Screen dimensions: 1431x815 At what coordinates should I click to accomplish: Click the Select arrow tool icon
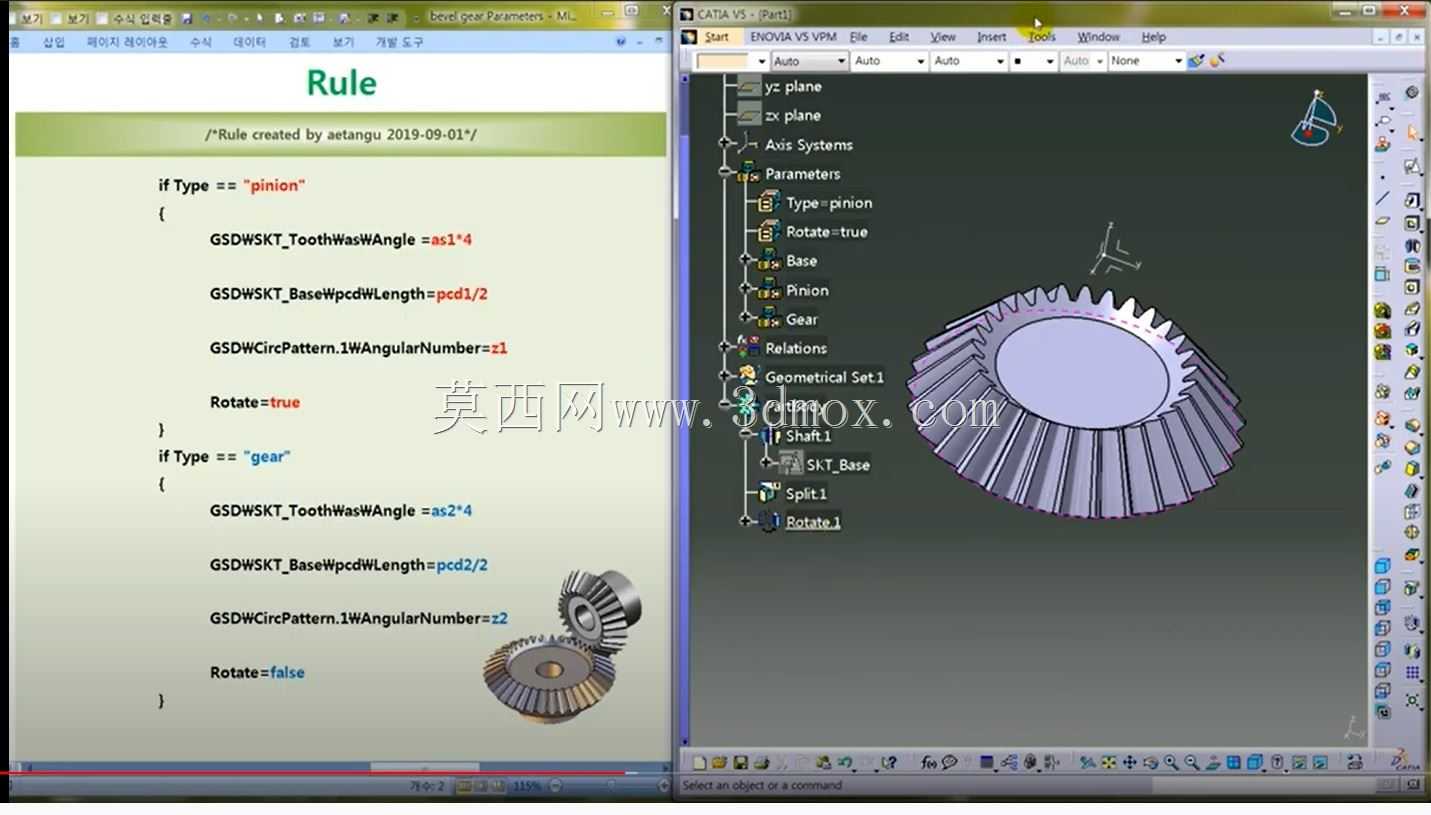point(1412,133)
